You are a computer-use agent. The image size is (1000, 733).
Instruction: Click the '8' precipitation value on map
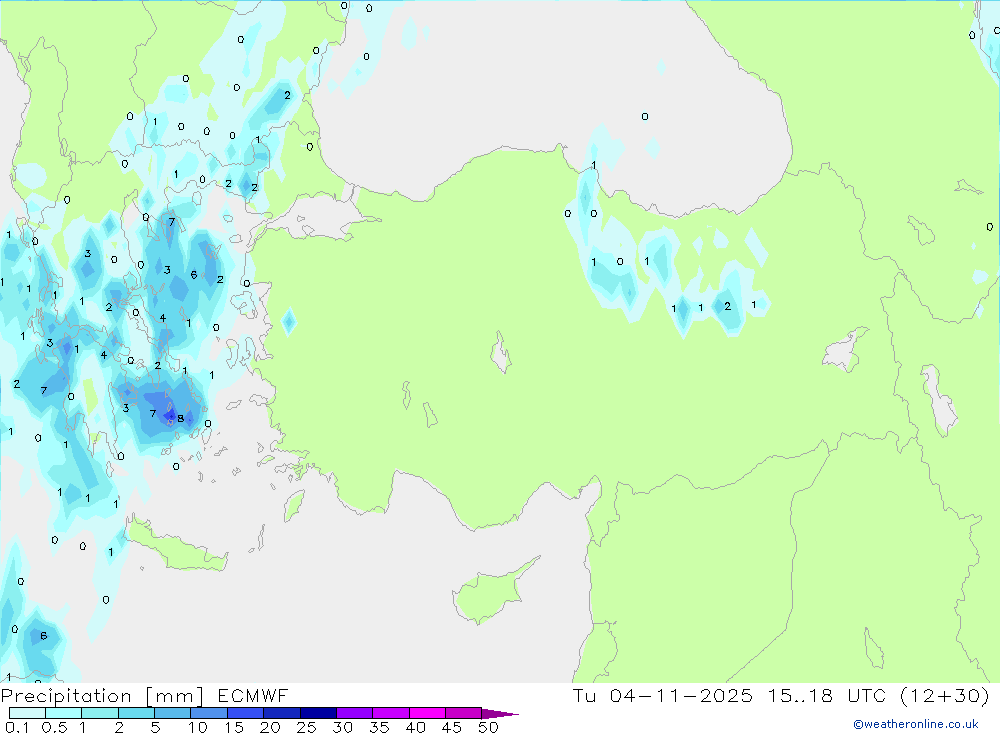tap(180, 418)
